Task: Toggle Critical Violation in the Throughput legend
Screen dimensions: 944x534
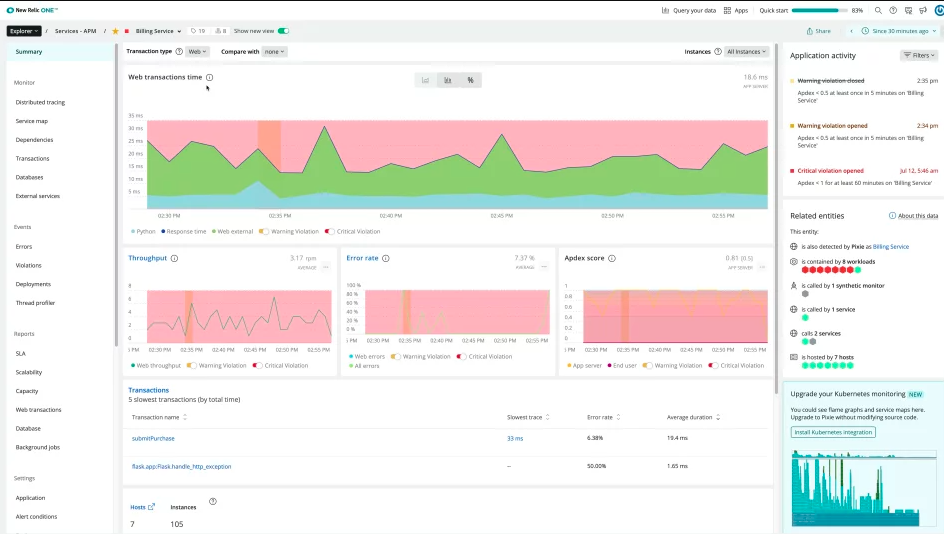Action: 259,365
